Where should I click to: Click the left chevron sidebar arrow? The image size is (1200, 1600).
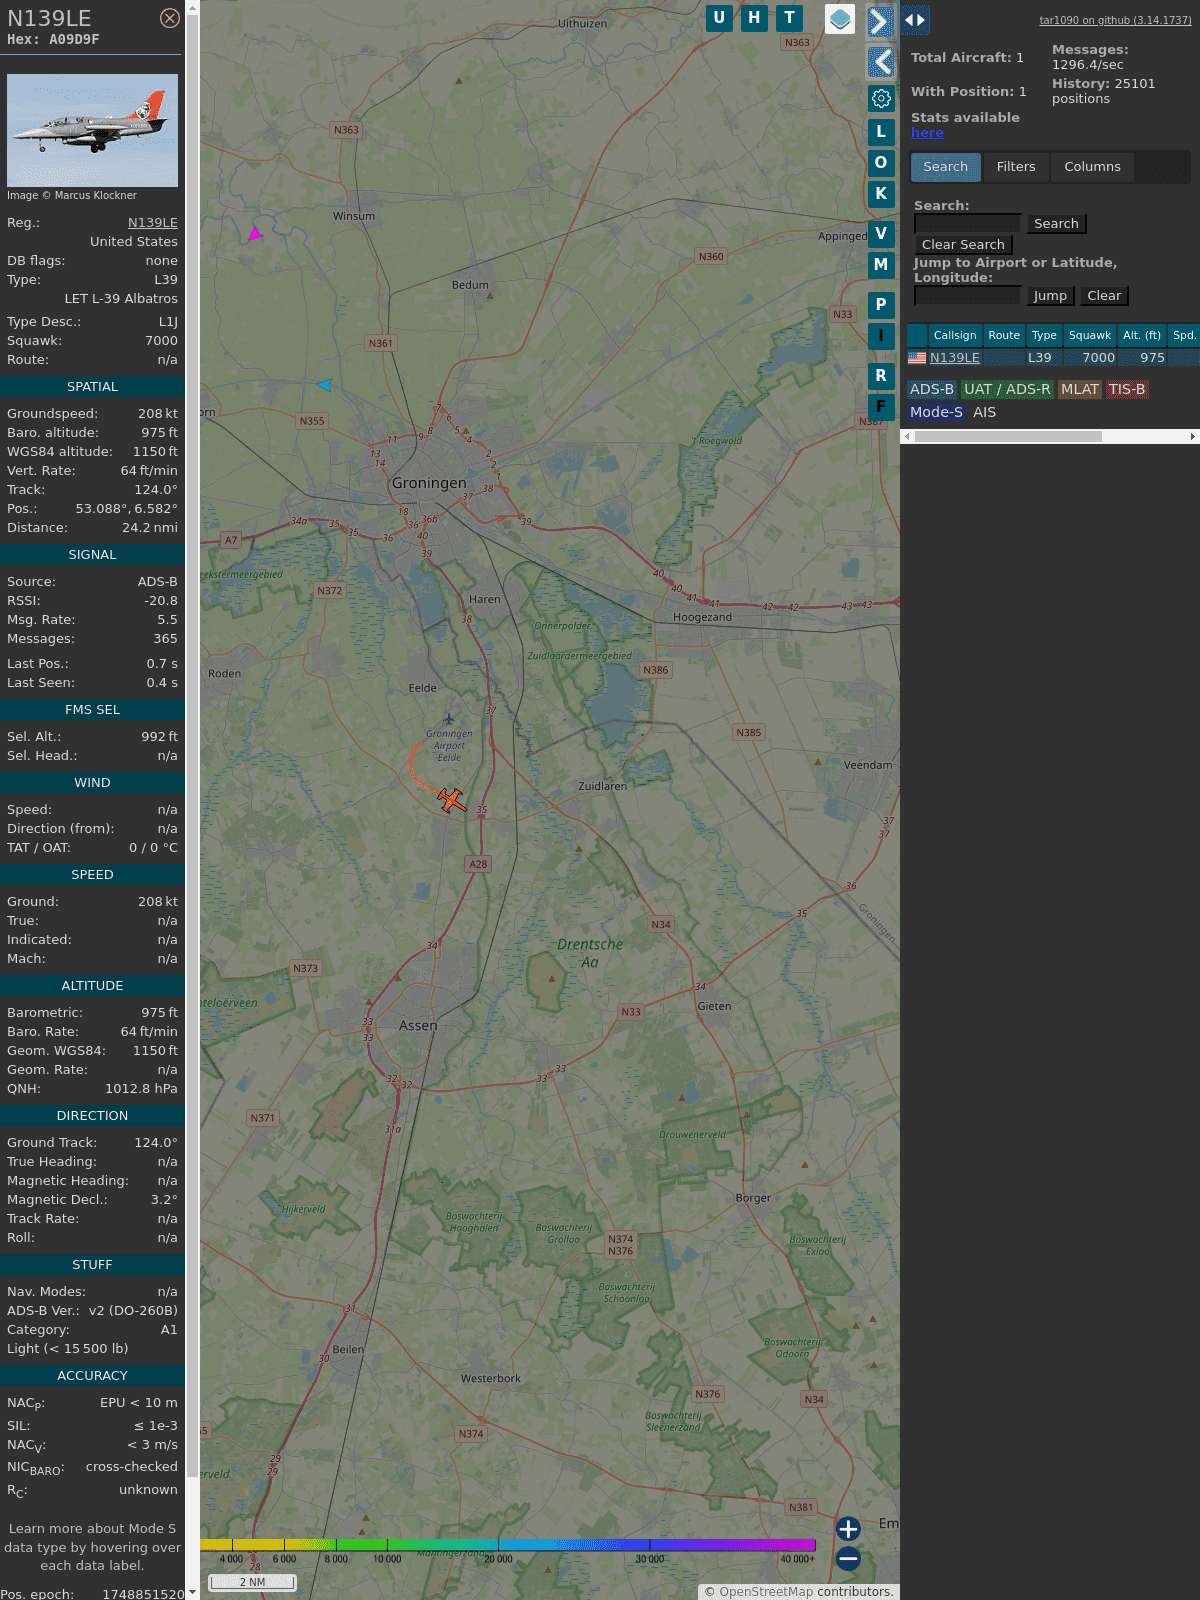tap(881, 62)
